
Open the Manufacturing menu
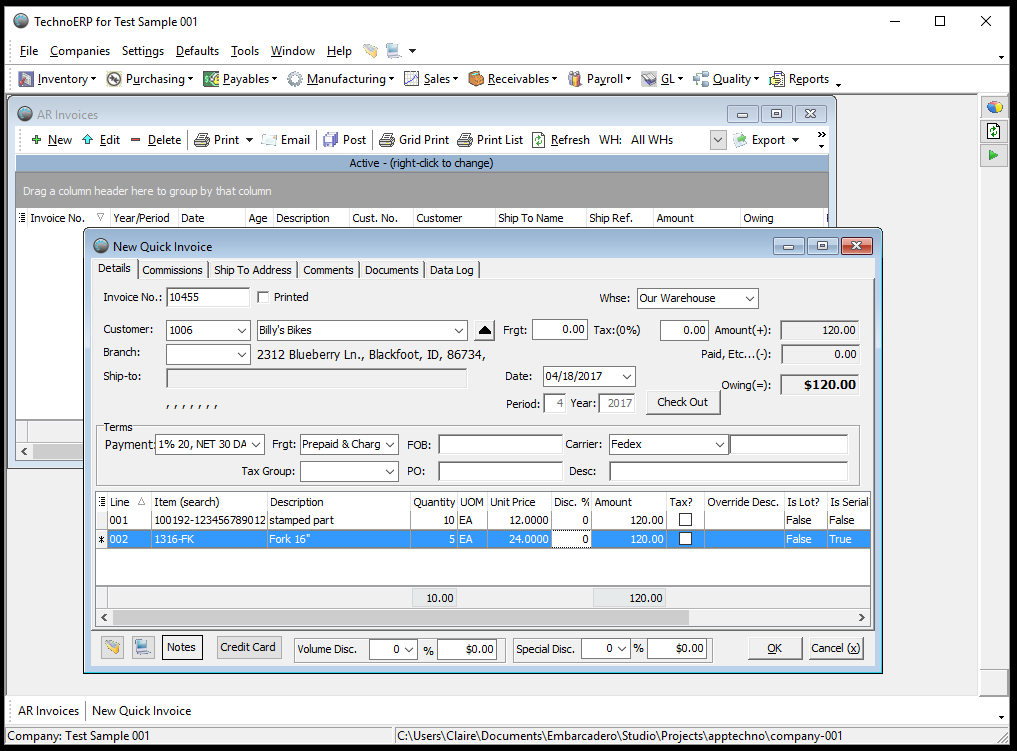[x=345, y=79]
